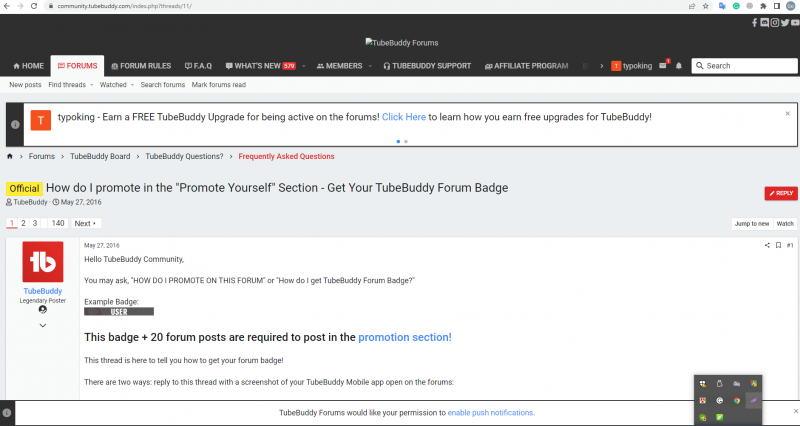Screen dimensions: 800x426
Task: Open the YouTube social icon in header
Action: tap(794, 22)
